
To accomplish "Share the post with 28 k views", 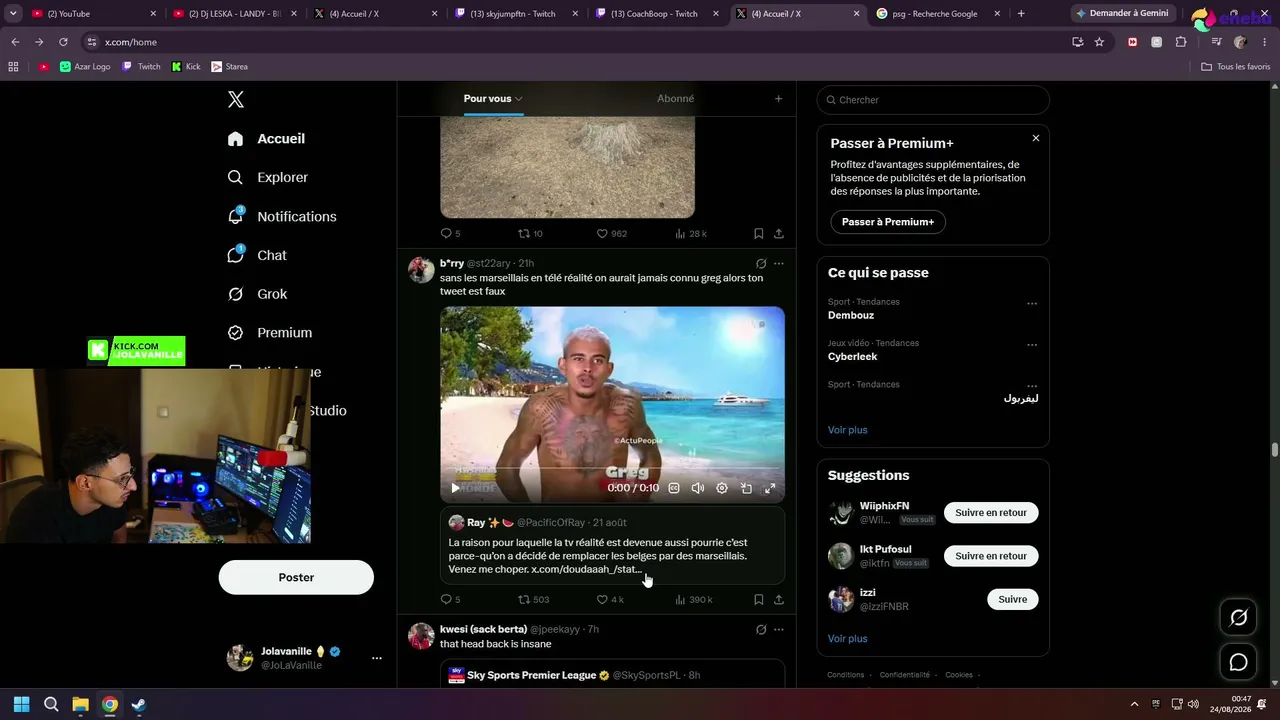I will (x=779, y=233).
